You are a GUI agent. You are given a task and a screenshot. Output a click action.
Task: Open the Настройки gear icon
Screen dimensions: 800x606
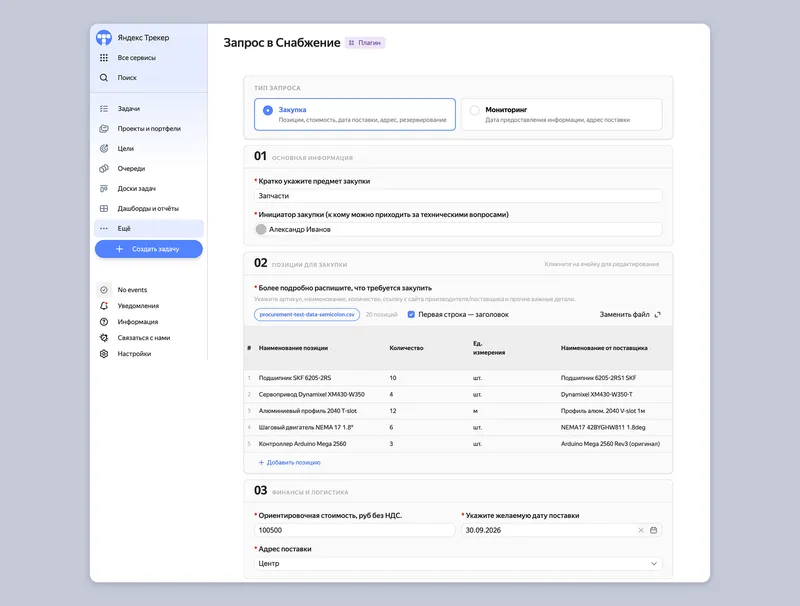(x=104, y=354)
